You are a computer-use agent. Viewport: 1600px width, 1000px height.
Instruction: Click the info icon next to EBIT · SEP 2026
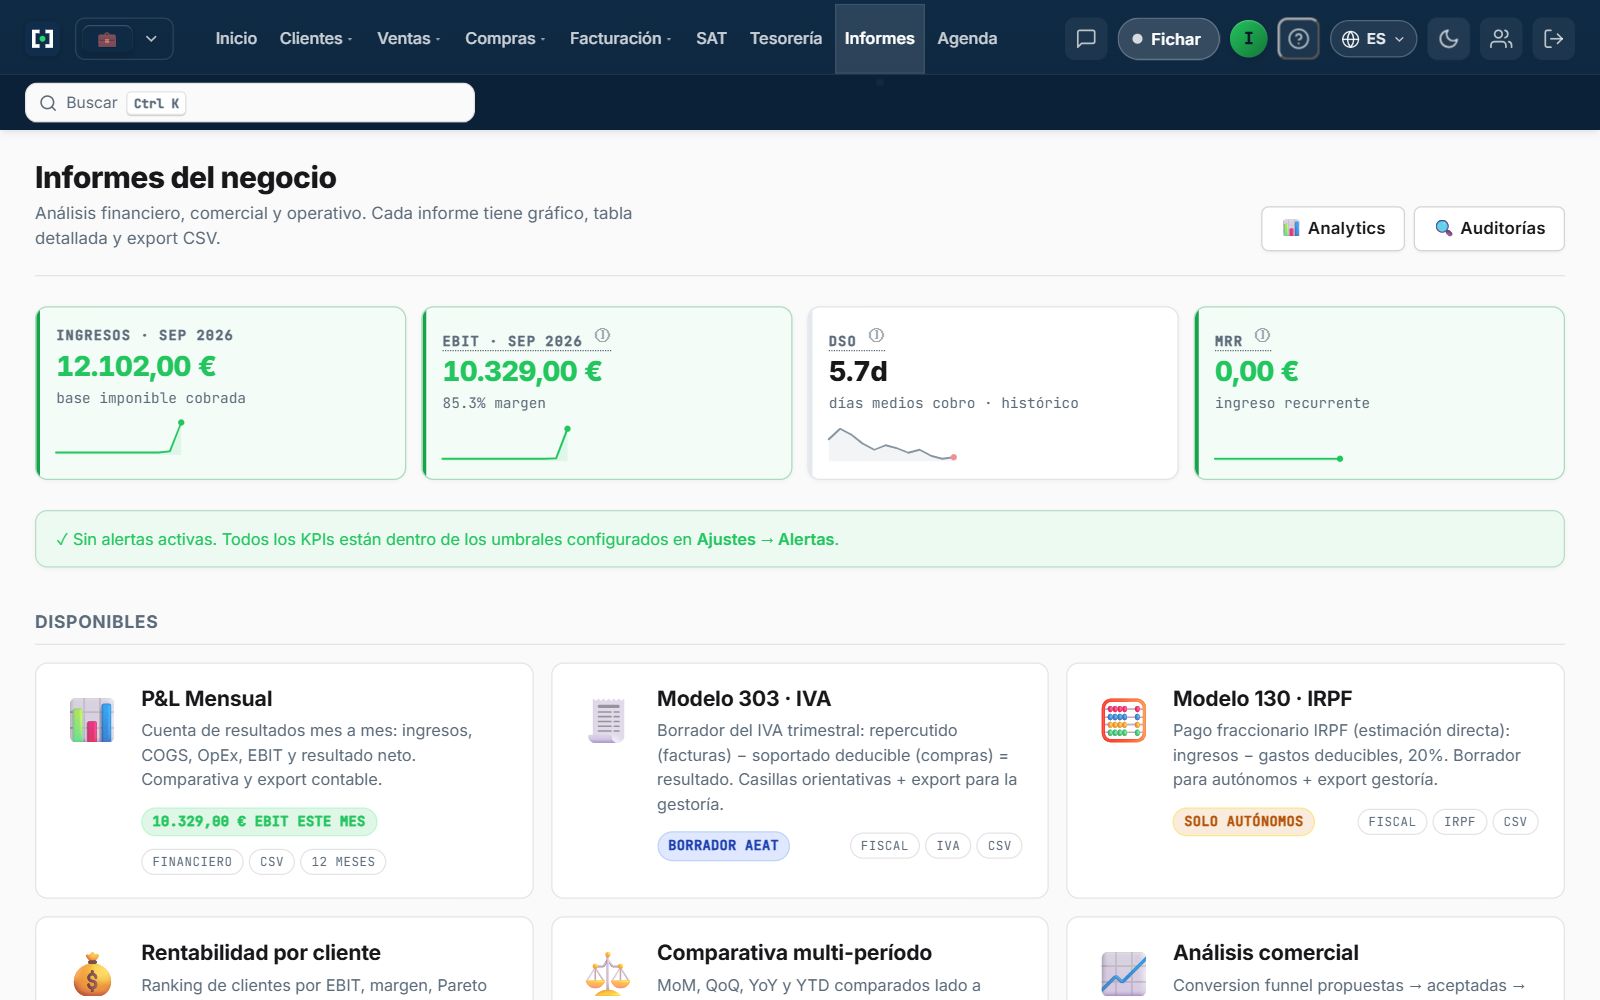(602, 335)
